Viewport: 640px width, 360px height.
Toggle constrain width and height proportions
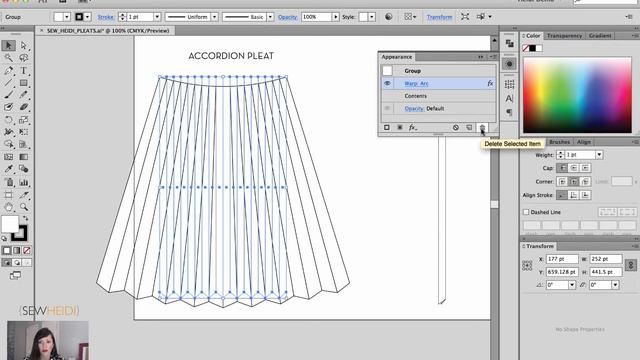pyautogui.click(x=631, y=265)
